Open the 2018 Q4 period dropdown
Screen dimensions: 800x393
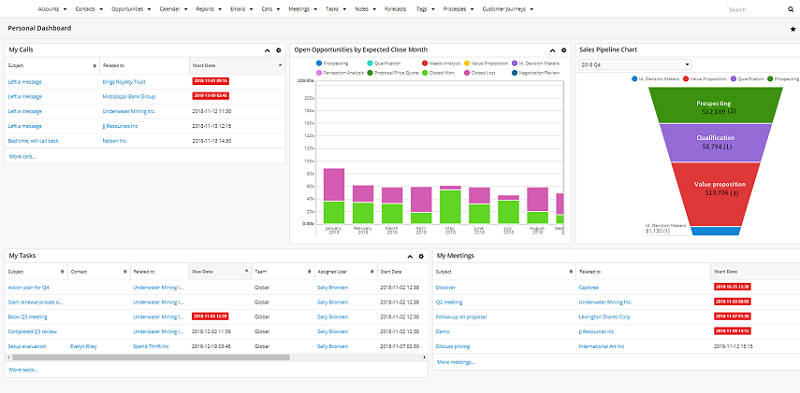tap(635, 65)
